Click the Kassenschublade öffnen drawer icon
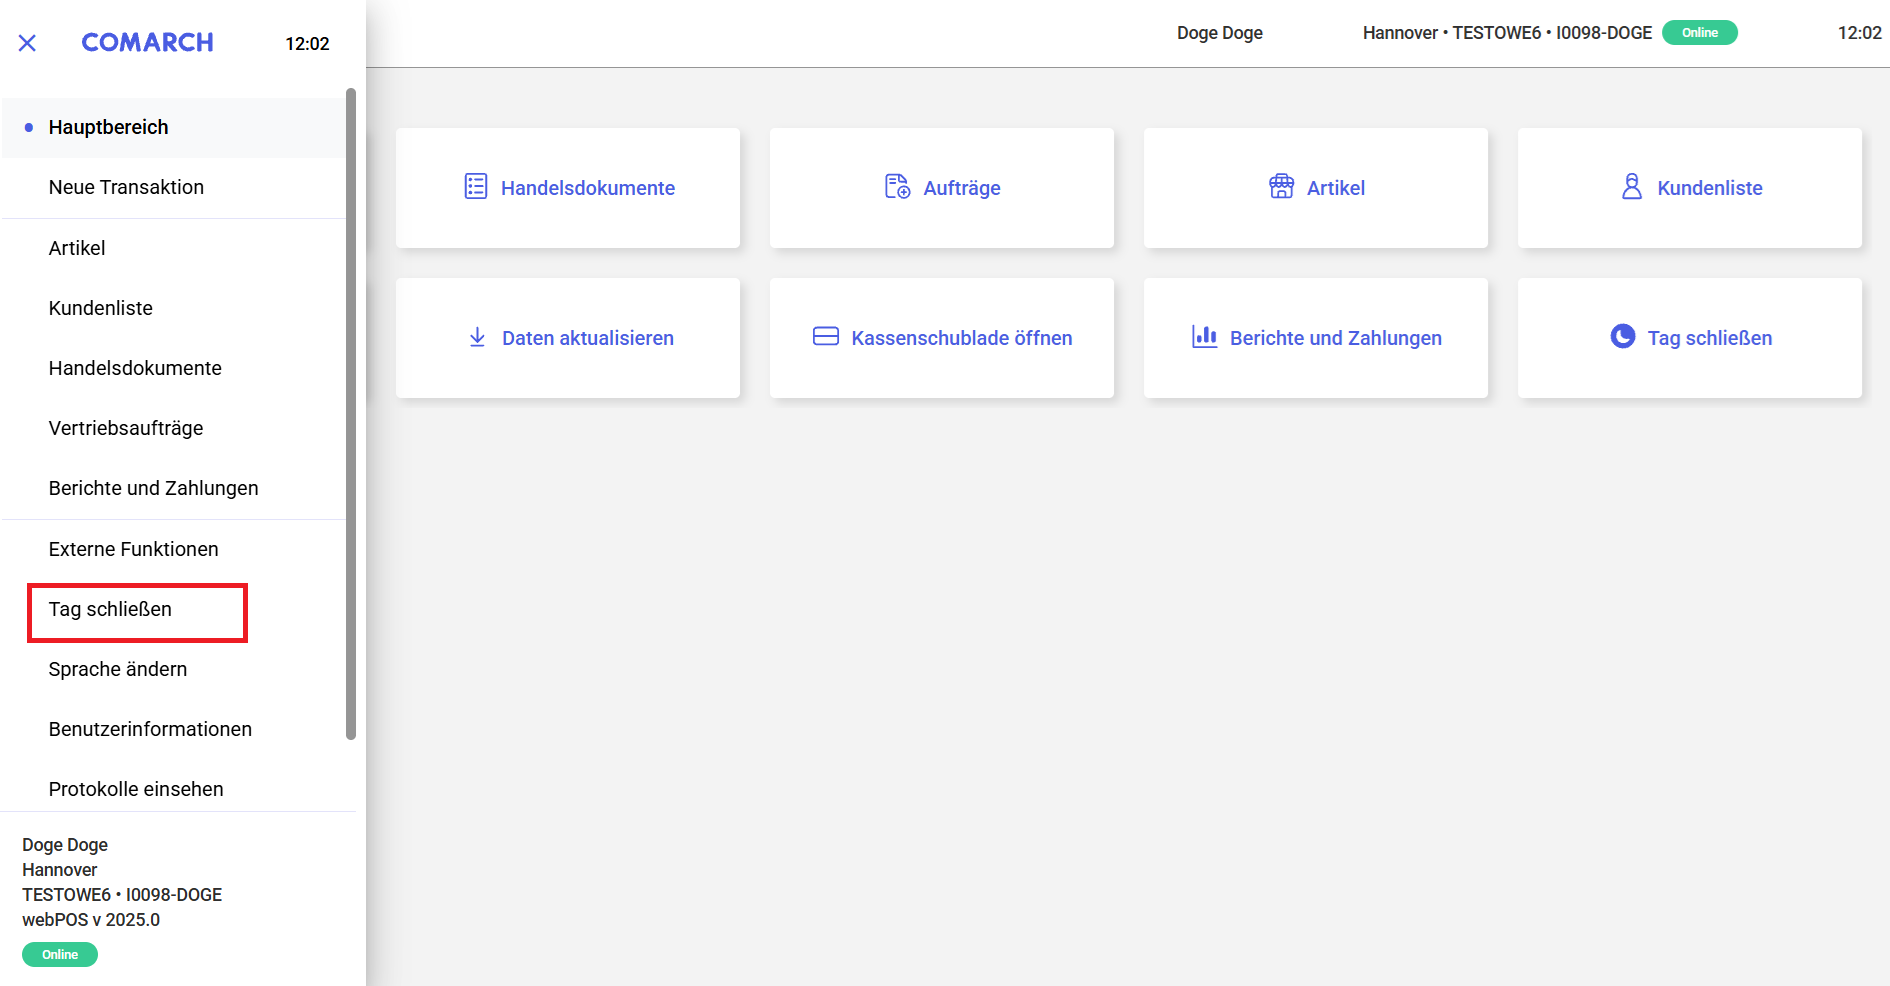The height and width of the screenshot is (986, 1890). 825,337
